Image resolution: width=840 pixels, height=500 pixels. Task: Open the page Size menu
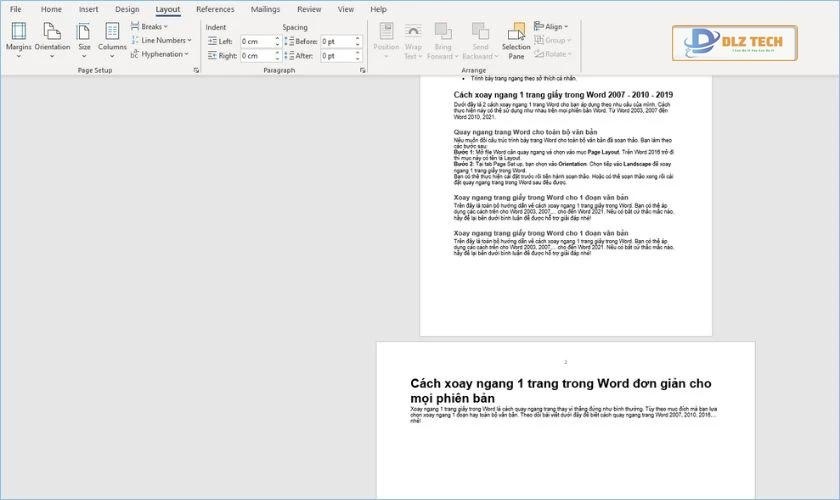(84, 38)
